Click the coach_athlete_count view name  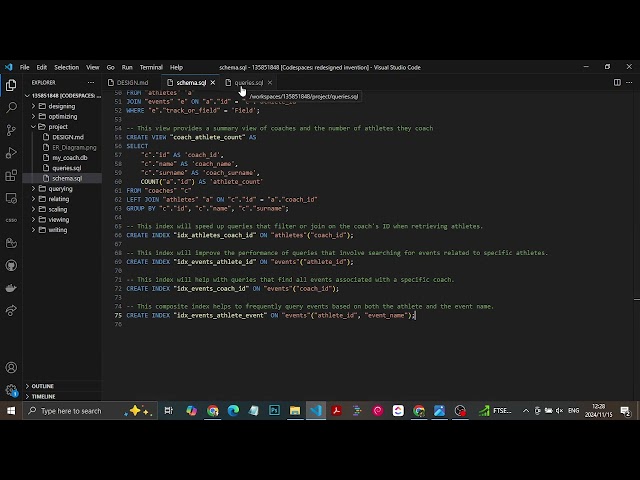207,137
